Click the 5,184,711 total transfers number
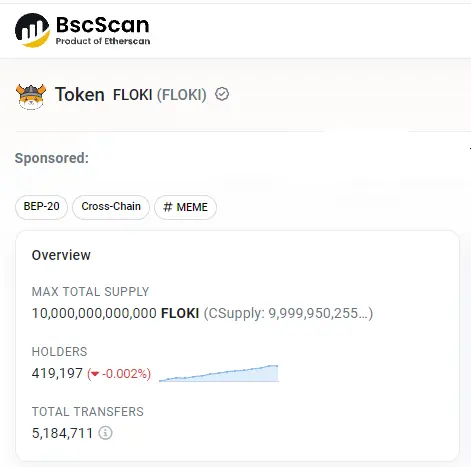471x467 pixels. (62, 433)
